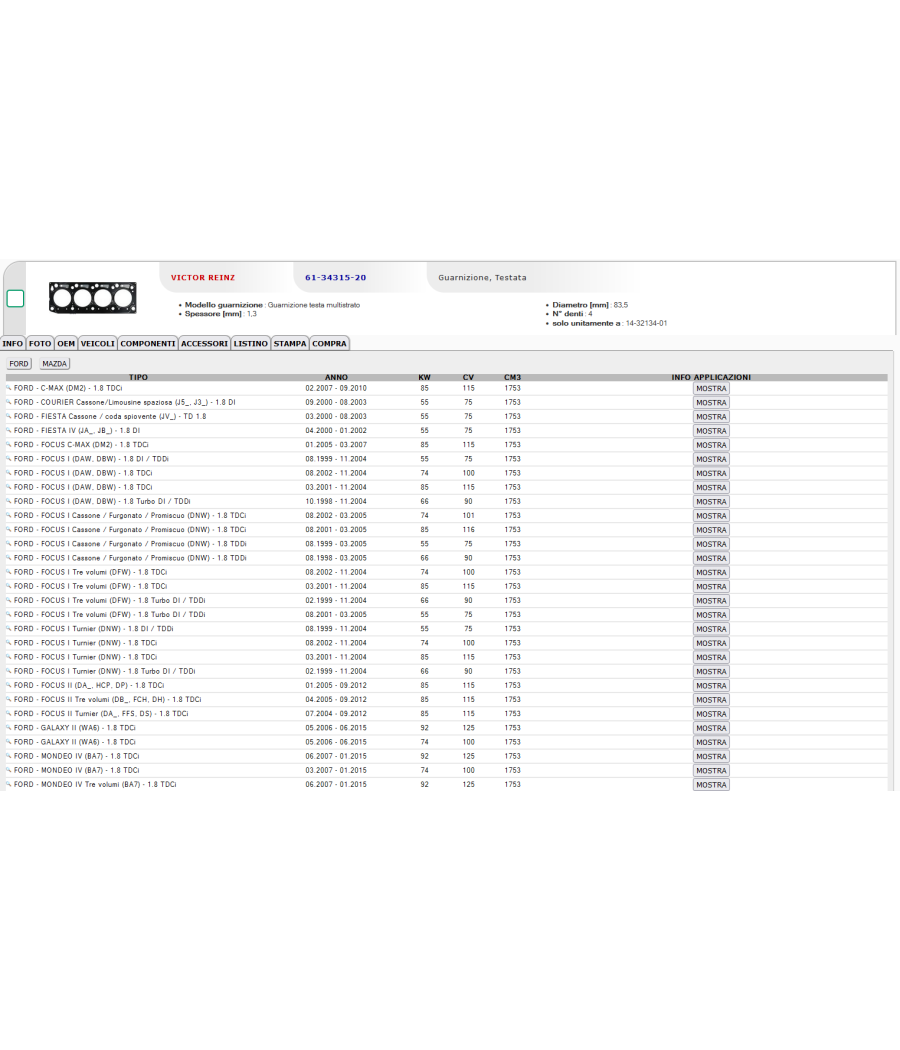Select the OEM tab
This screenshot has height=1050, width=900.
pos(66,344)
